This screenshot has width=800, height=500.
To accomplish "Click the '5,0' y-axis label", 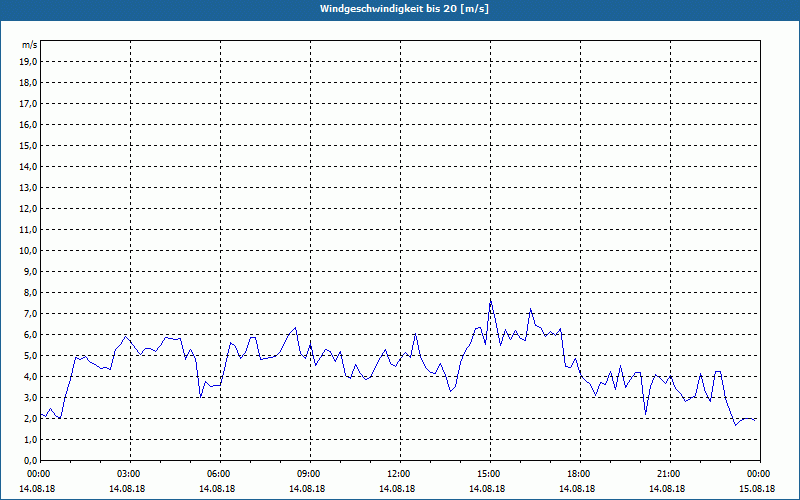I will coord(30,356).
